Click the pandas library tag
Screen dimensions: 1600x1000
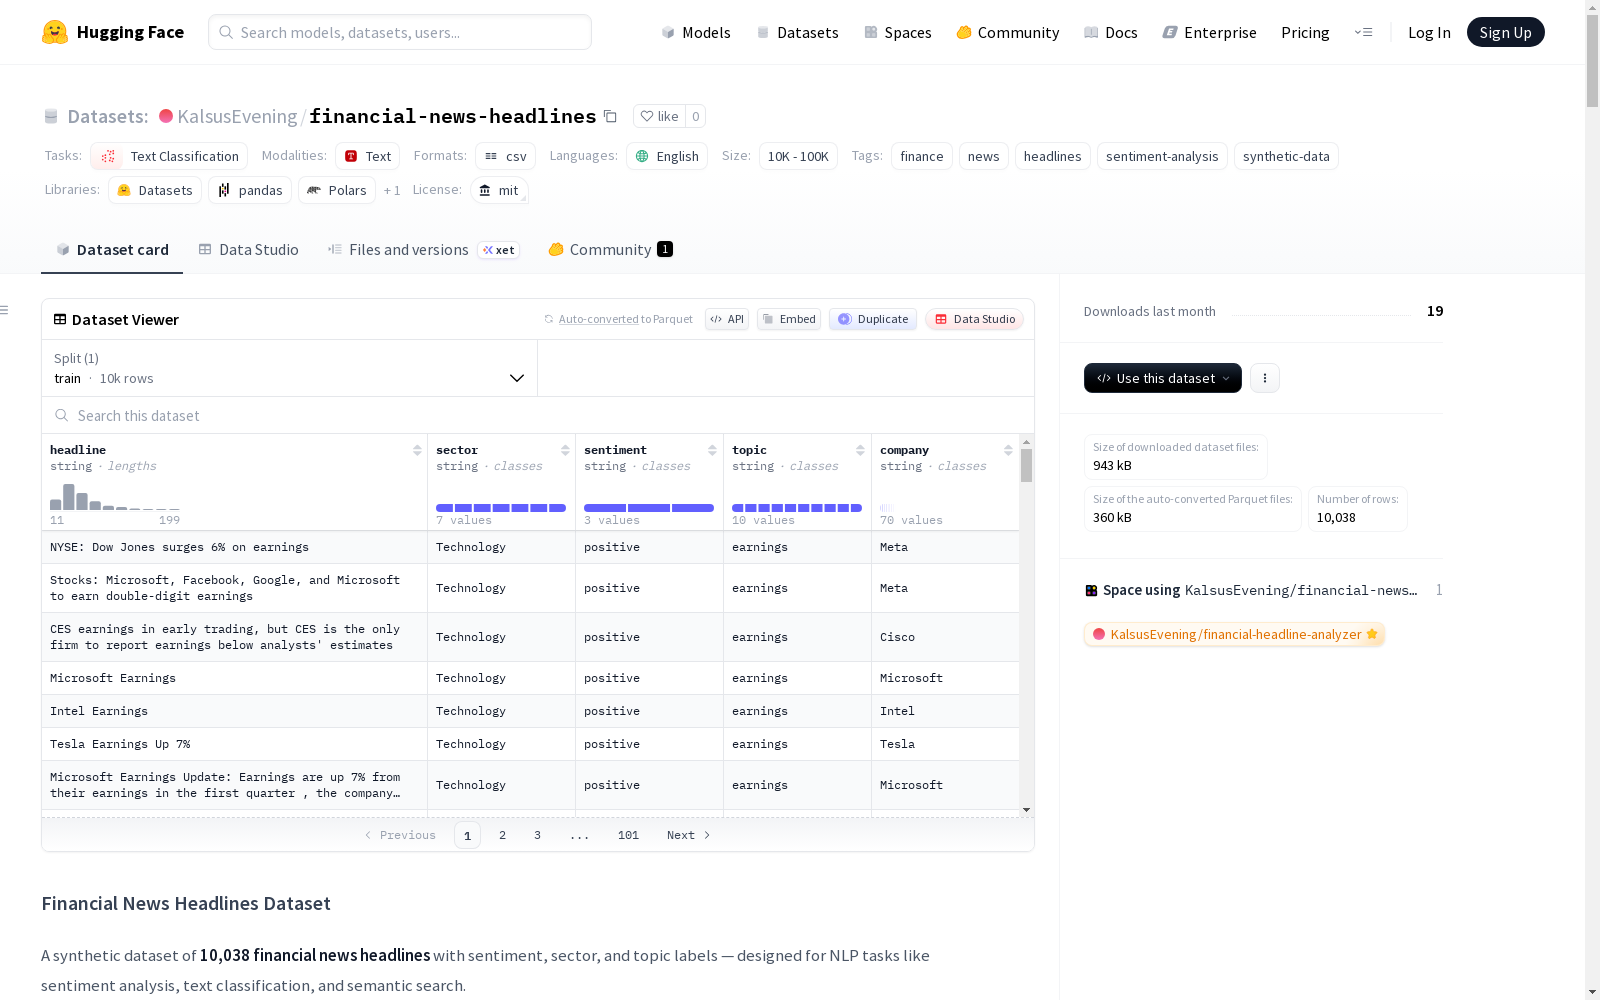[250, 190]
